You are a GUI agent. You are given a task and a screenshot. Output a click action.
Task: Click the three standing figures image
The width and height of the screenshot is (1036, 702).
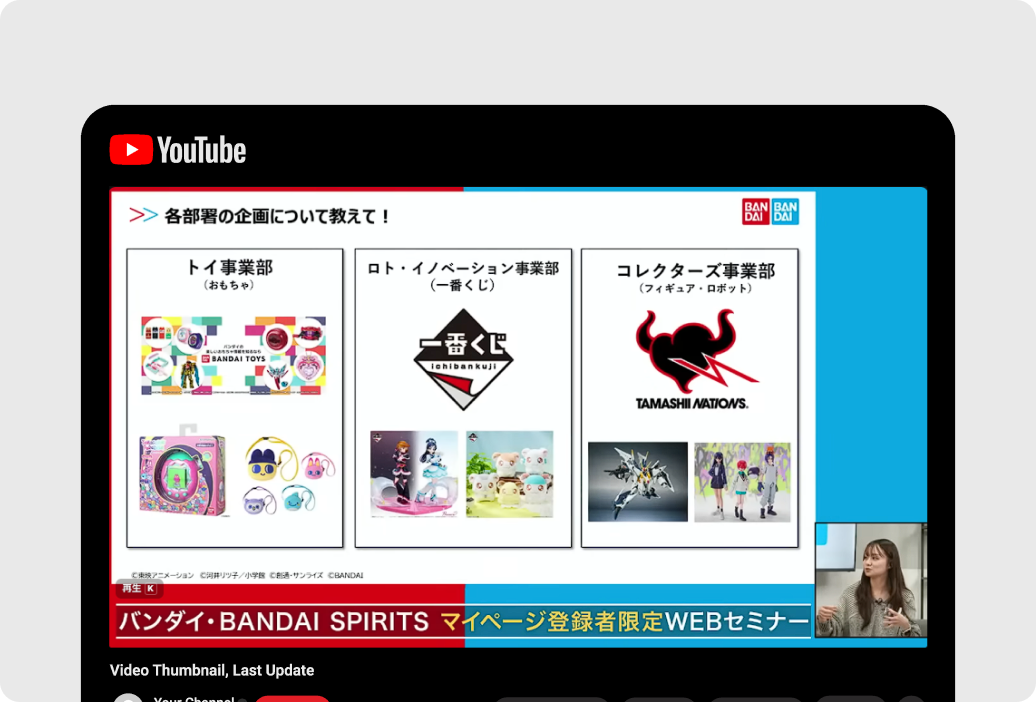point(742,482)
